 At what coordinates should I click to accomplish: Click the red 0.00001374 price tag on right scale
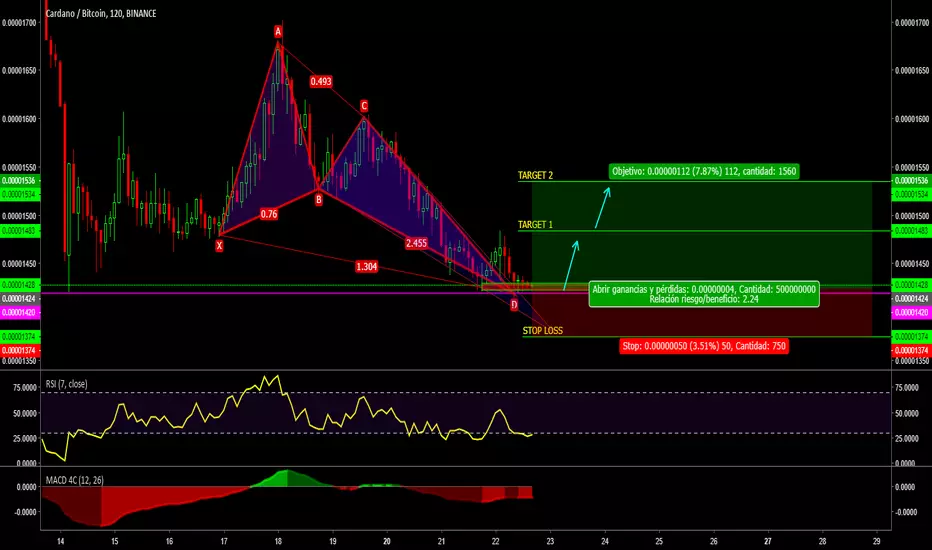[x=912, y=351]
